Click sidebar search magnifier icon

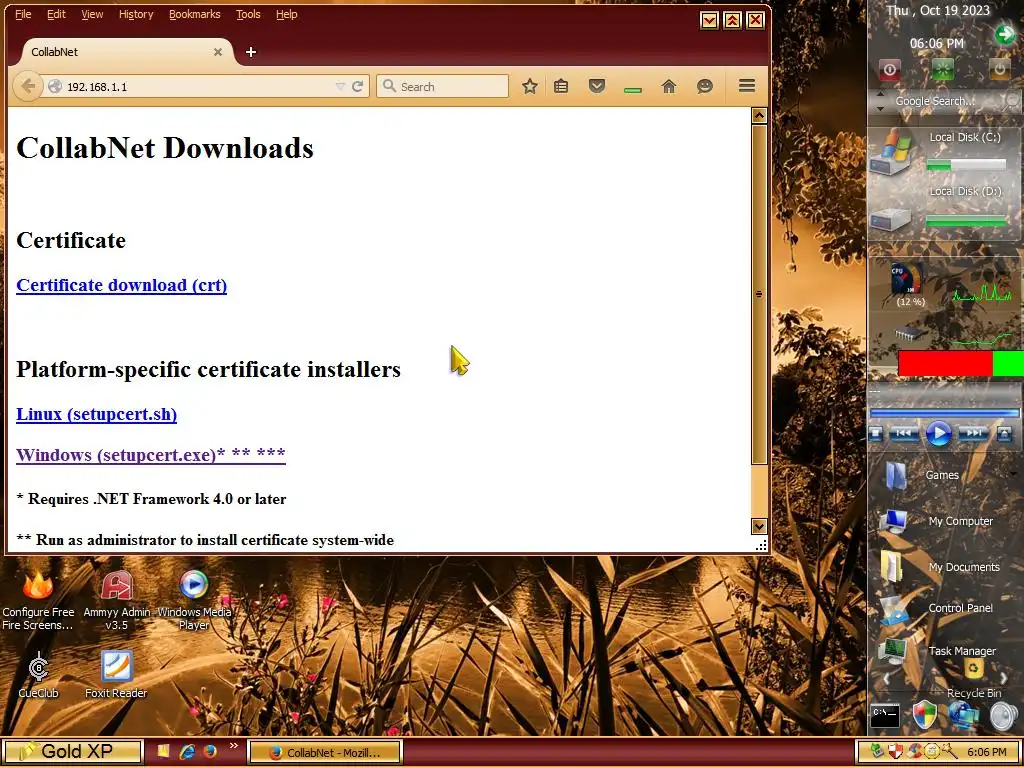tap(1012, 101)
